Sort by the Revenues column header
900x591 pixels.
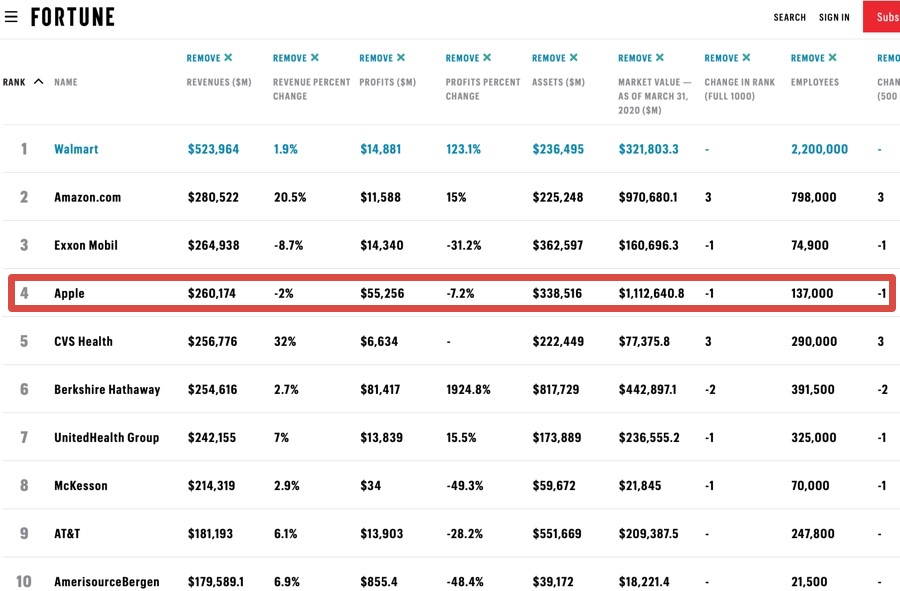(x=218, y=82)
